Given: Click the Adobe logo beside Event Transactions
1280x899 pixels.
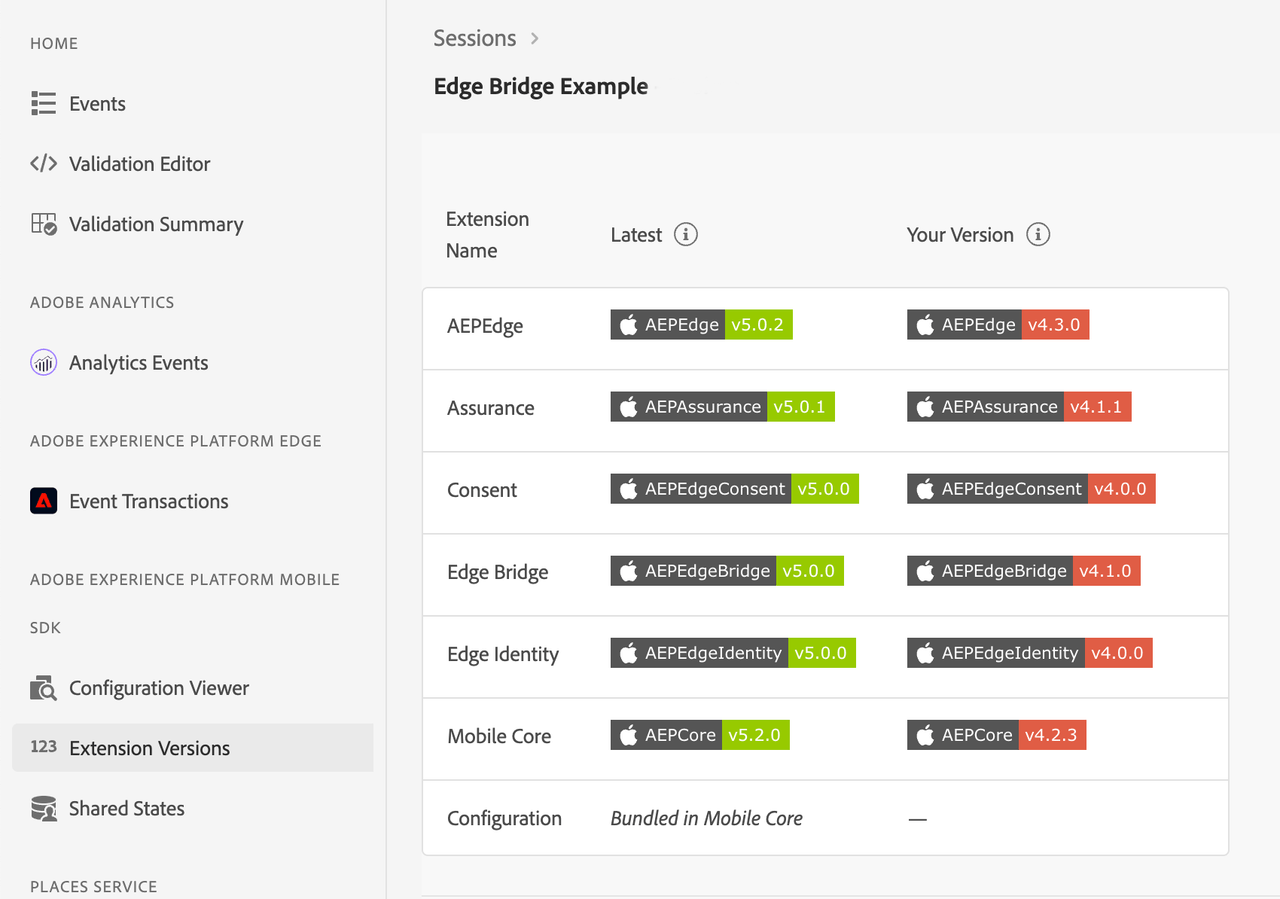Looking at the screenshot, I should point(43,501).
